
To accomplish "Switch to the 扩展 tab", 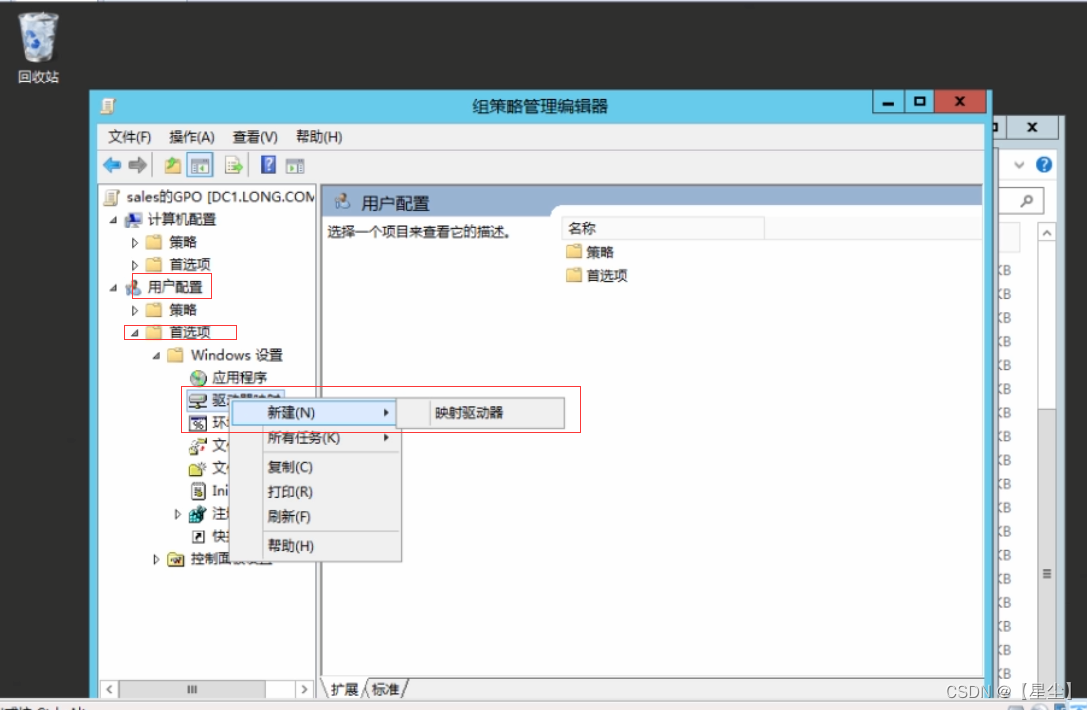I will click(345, 689).
